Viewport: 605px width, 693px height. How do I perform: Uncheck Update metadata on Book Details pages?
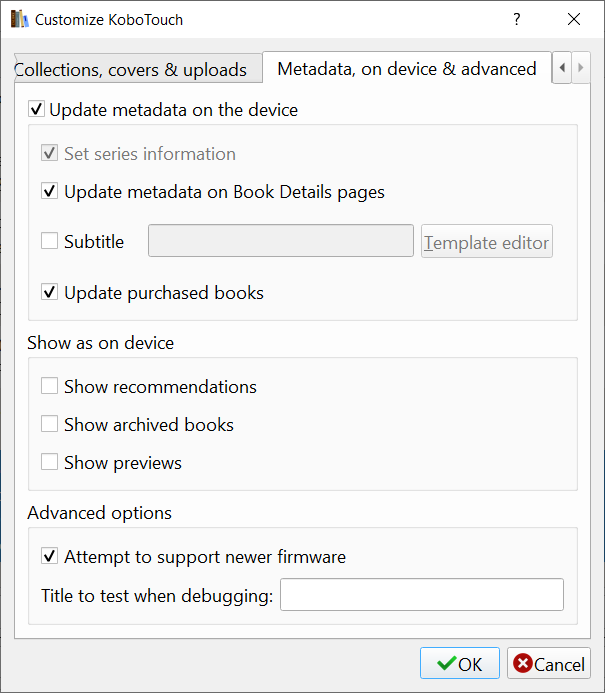coord(50,192)
